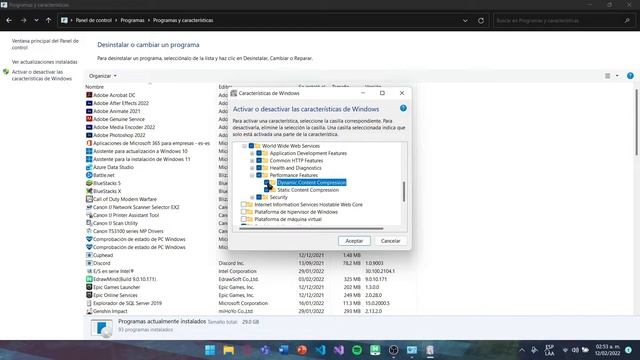Screen dimensions: 640x360
Task: Toggle Common HTTP Features checkbox
Action: coord(259,160)
